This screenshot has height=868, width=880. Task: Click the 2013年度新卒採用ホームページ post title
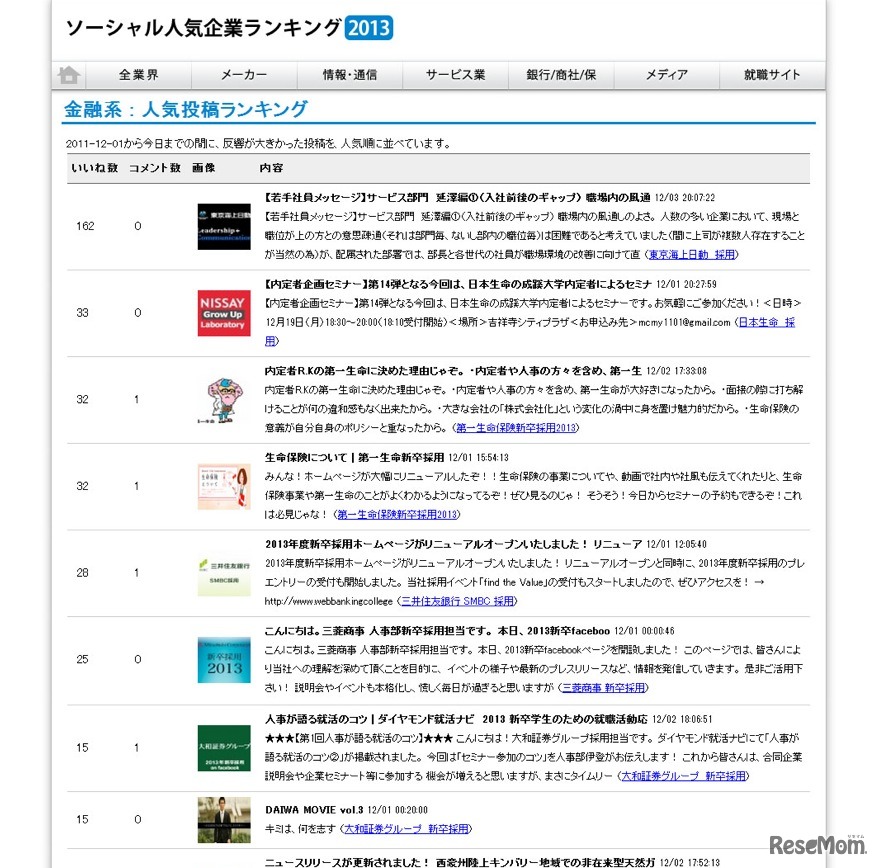tap(453, 544)
